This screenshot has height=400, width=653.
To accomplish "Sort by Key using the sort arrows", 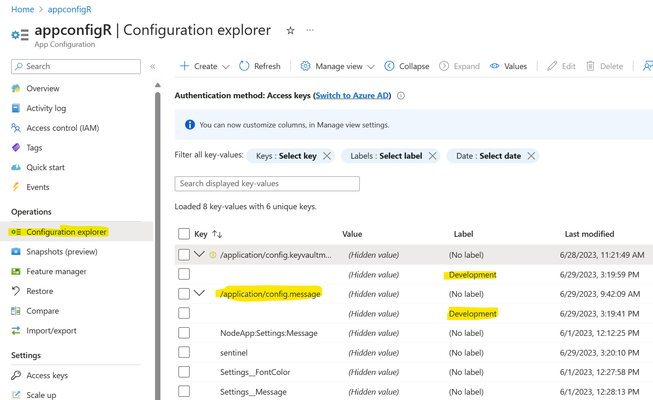I will coord(217,234).
